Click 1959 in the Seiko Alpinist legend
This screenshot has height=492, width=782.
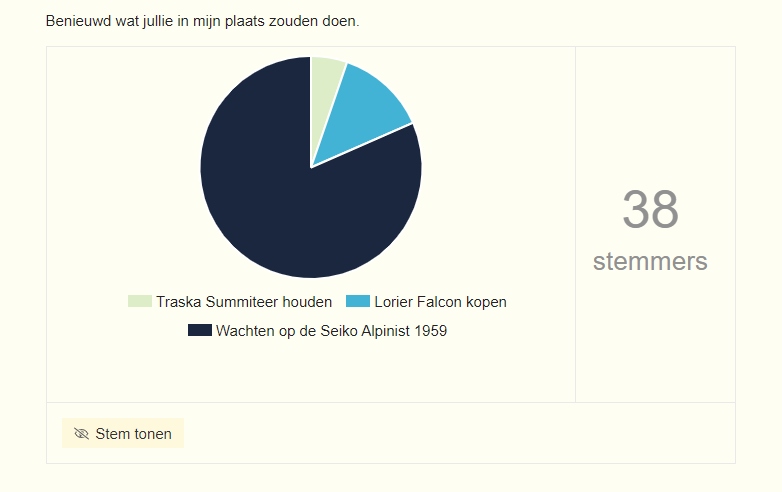(430, 331)
